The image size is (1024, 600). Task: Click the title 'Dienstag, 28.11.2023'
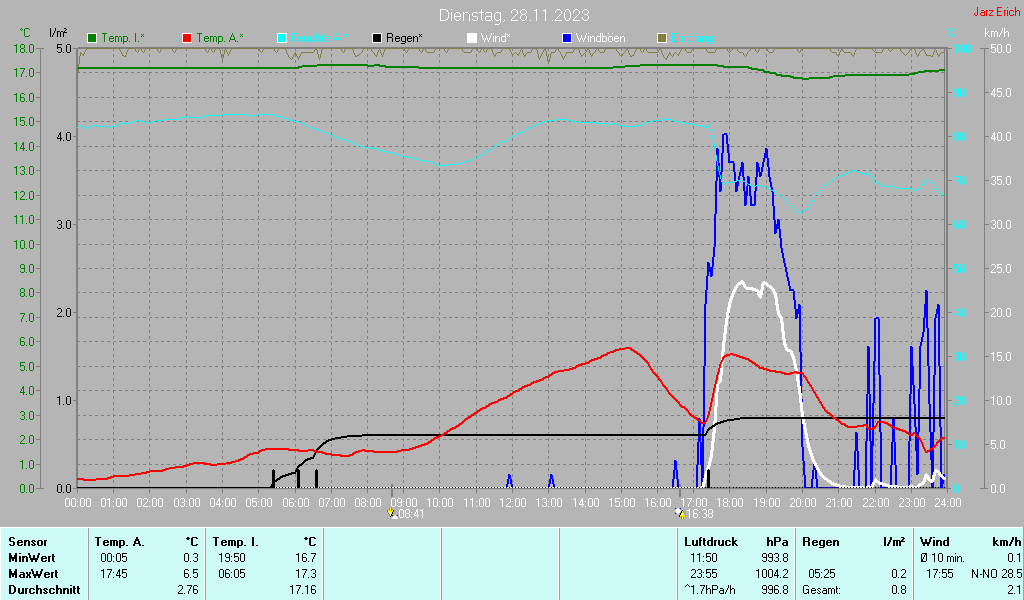[514, 15]
